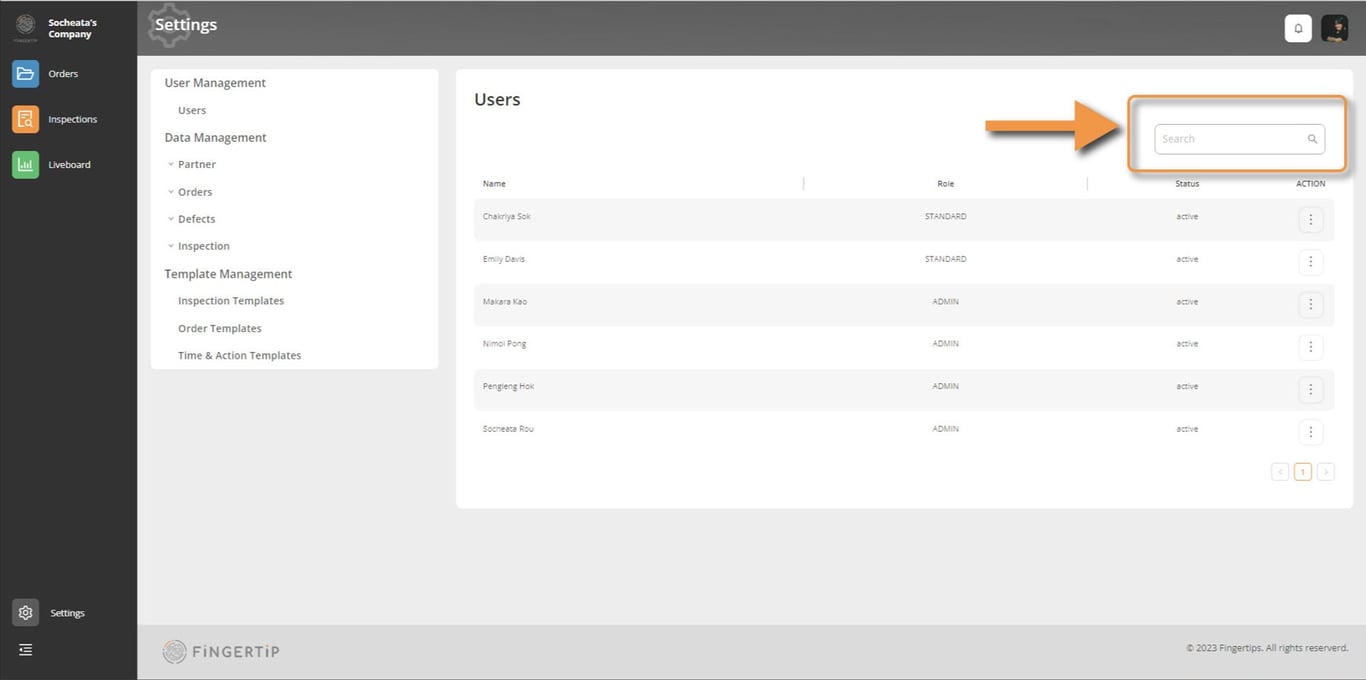Collapse the sidebar using the menu icon
The image size is (1366, 680).
[26, 650]
